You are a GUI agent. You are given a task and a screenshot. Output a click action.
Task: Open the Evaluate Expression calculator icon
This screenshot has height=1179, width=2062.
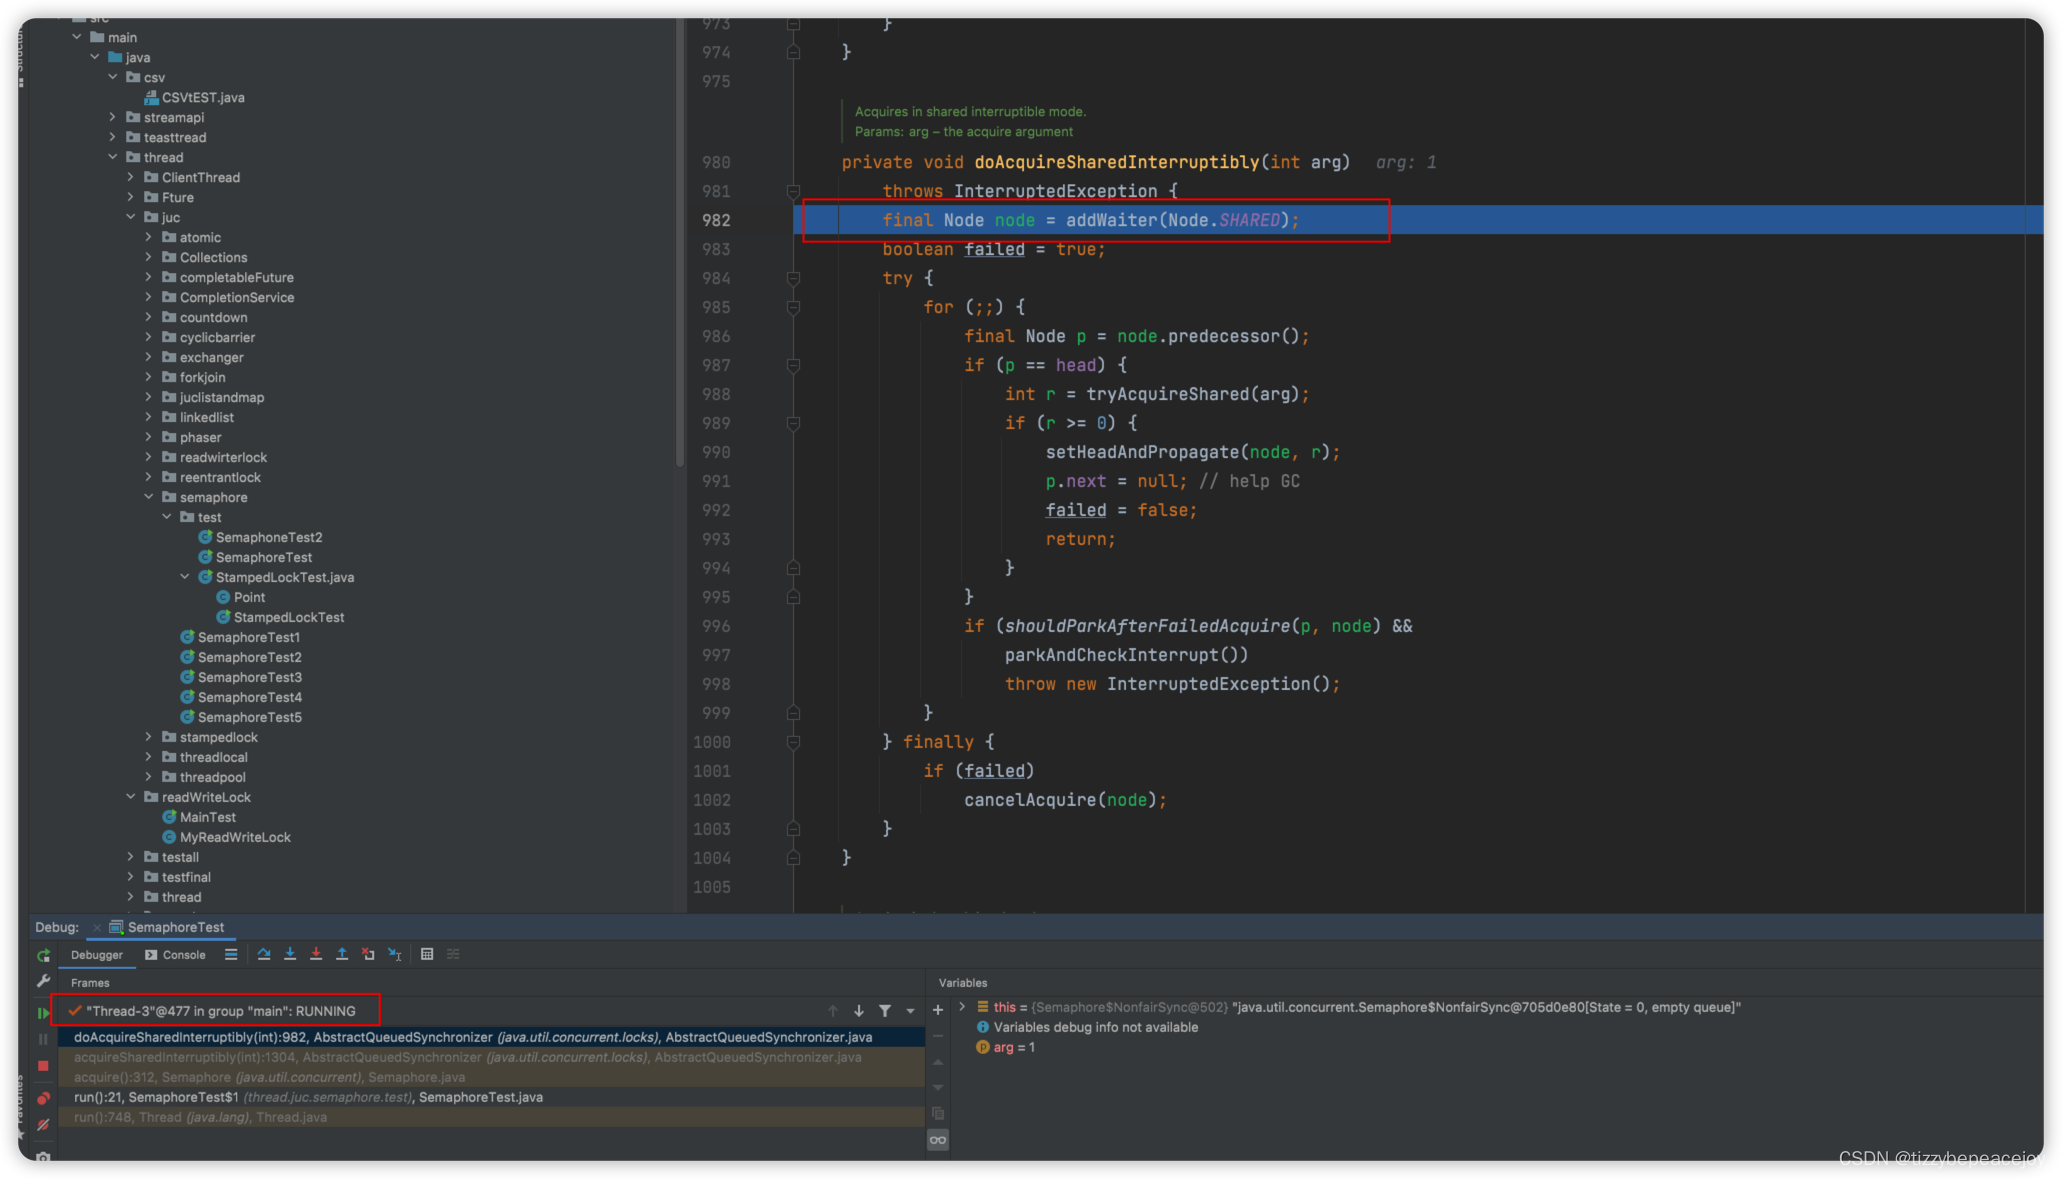(x=427, y=954)
